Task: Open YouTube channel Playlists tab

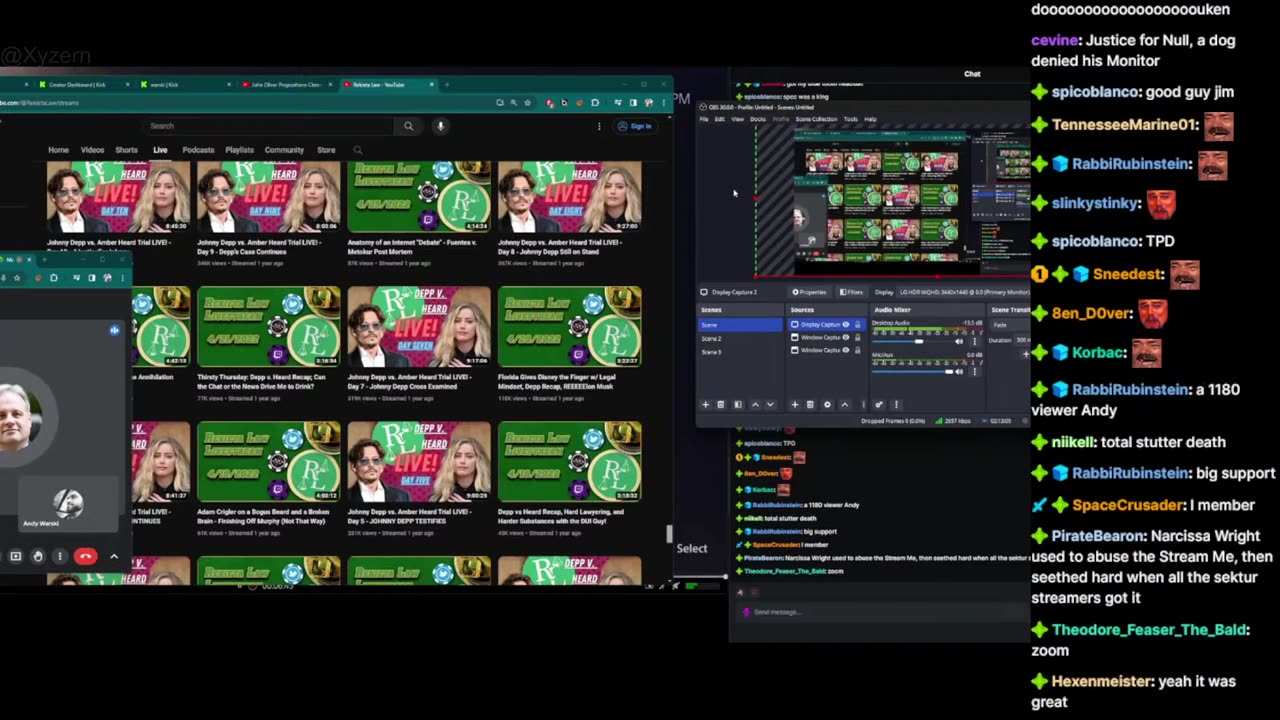Action: point(239,150)
